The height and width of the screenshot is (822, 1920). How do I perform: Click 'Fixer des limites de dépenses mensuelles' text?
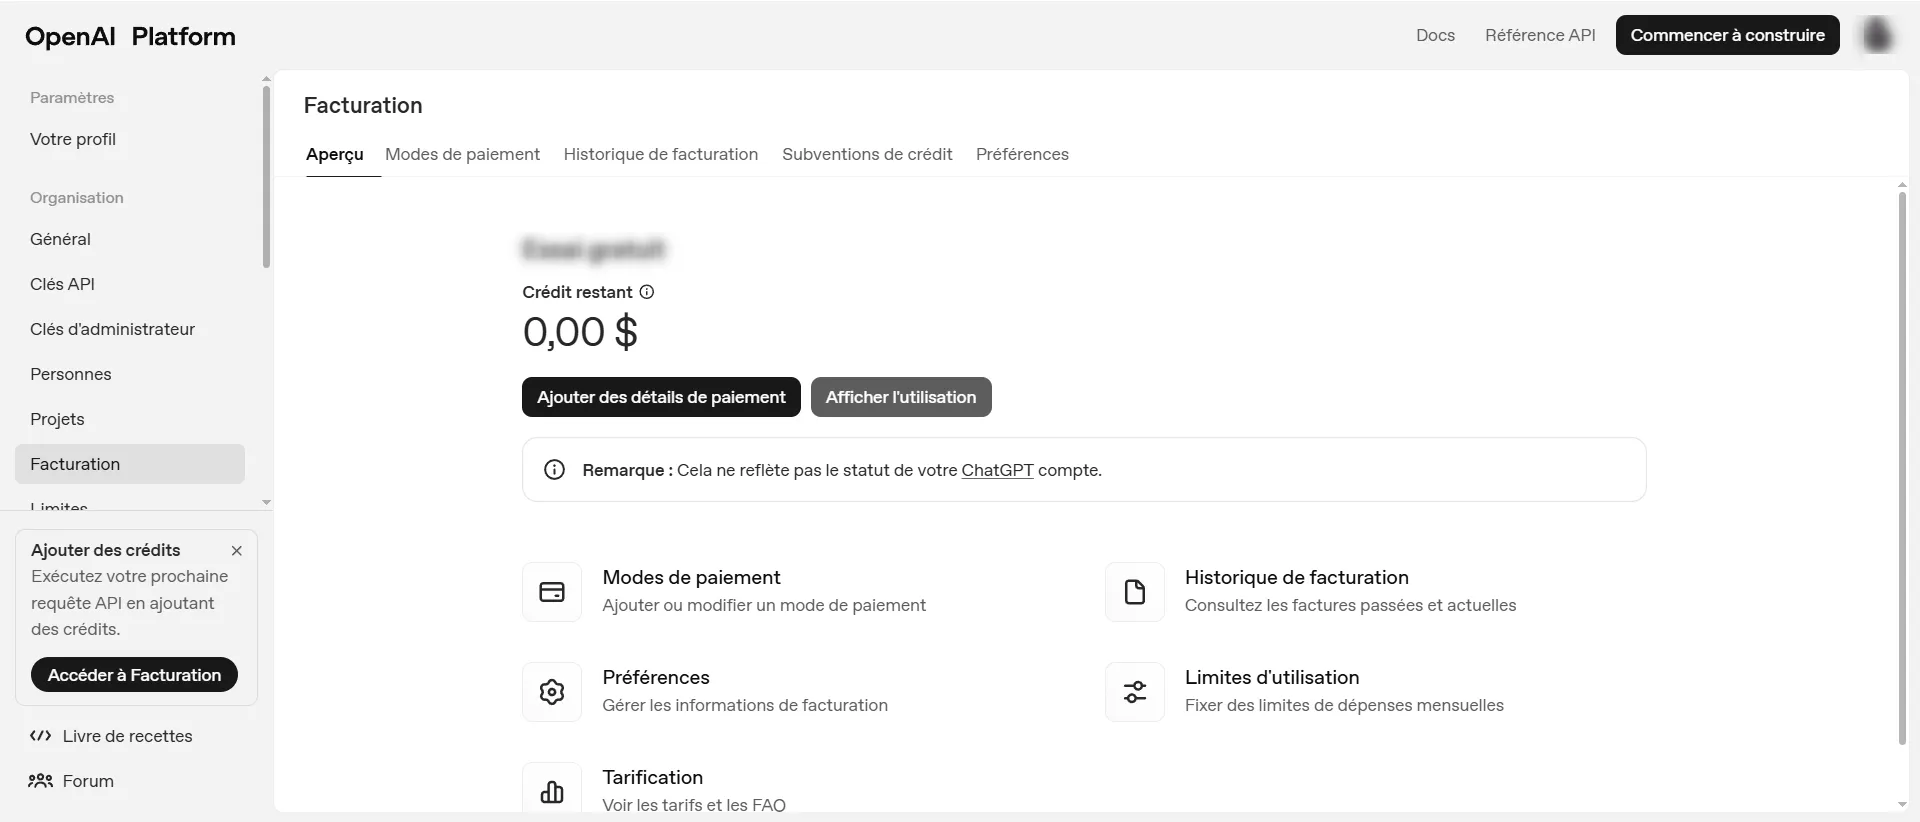1344,705
